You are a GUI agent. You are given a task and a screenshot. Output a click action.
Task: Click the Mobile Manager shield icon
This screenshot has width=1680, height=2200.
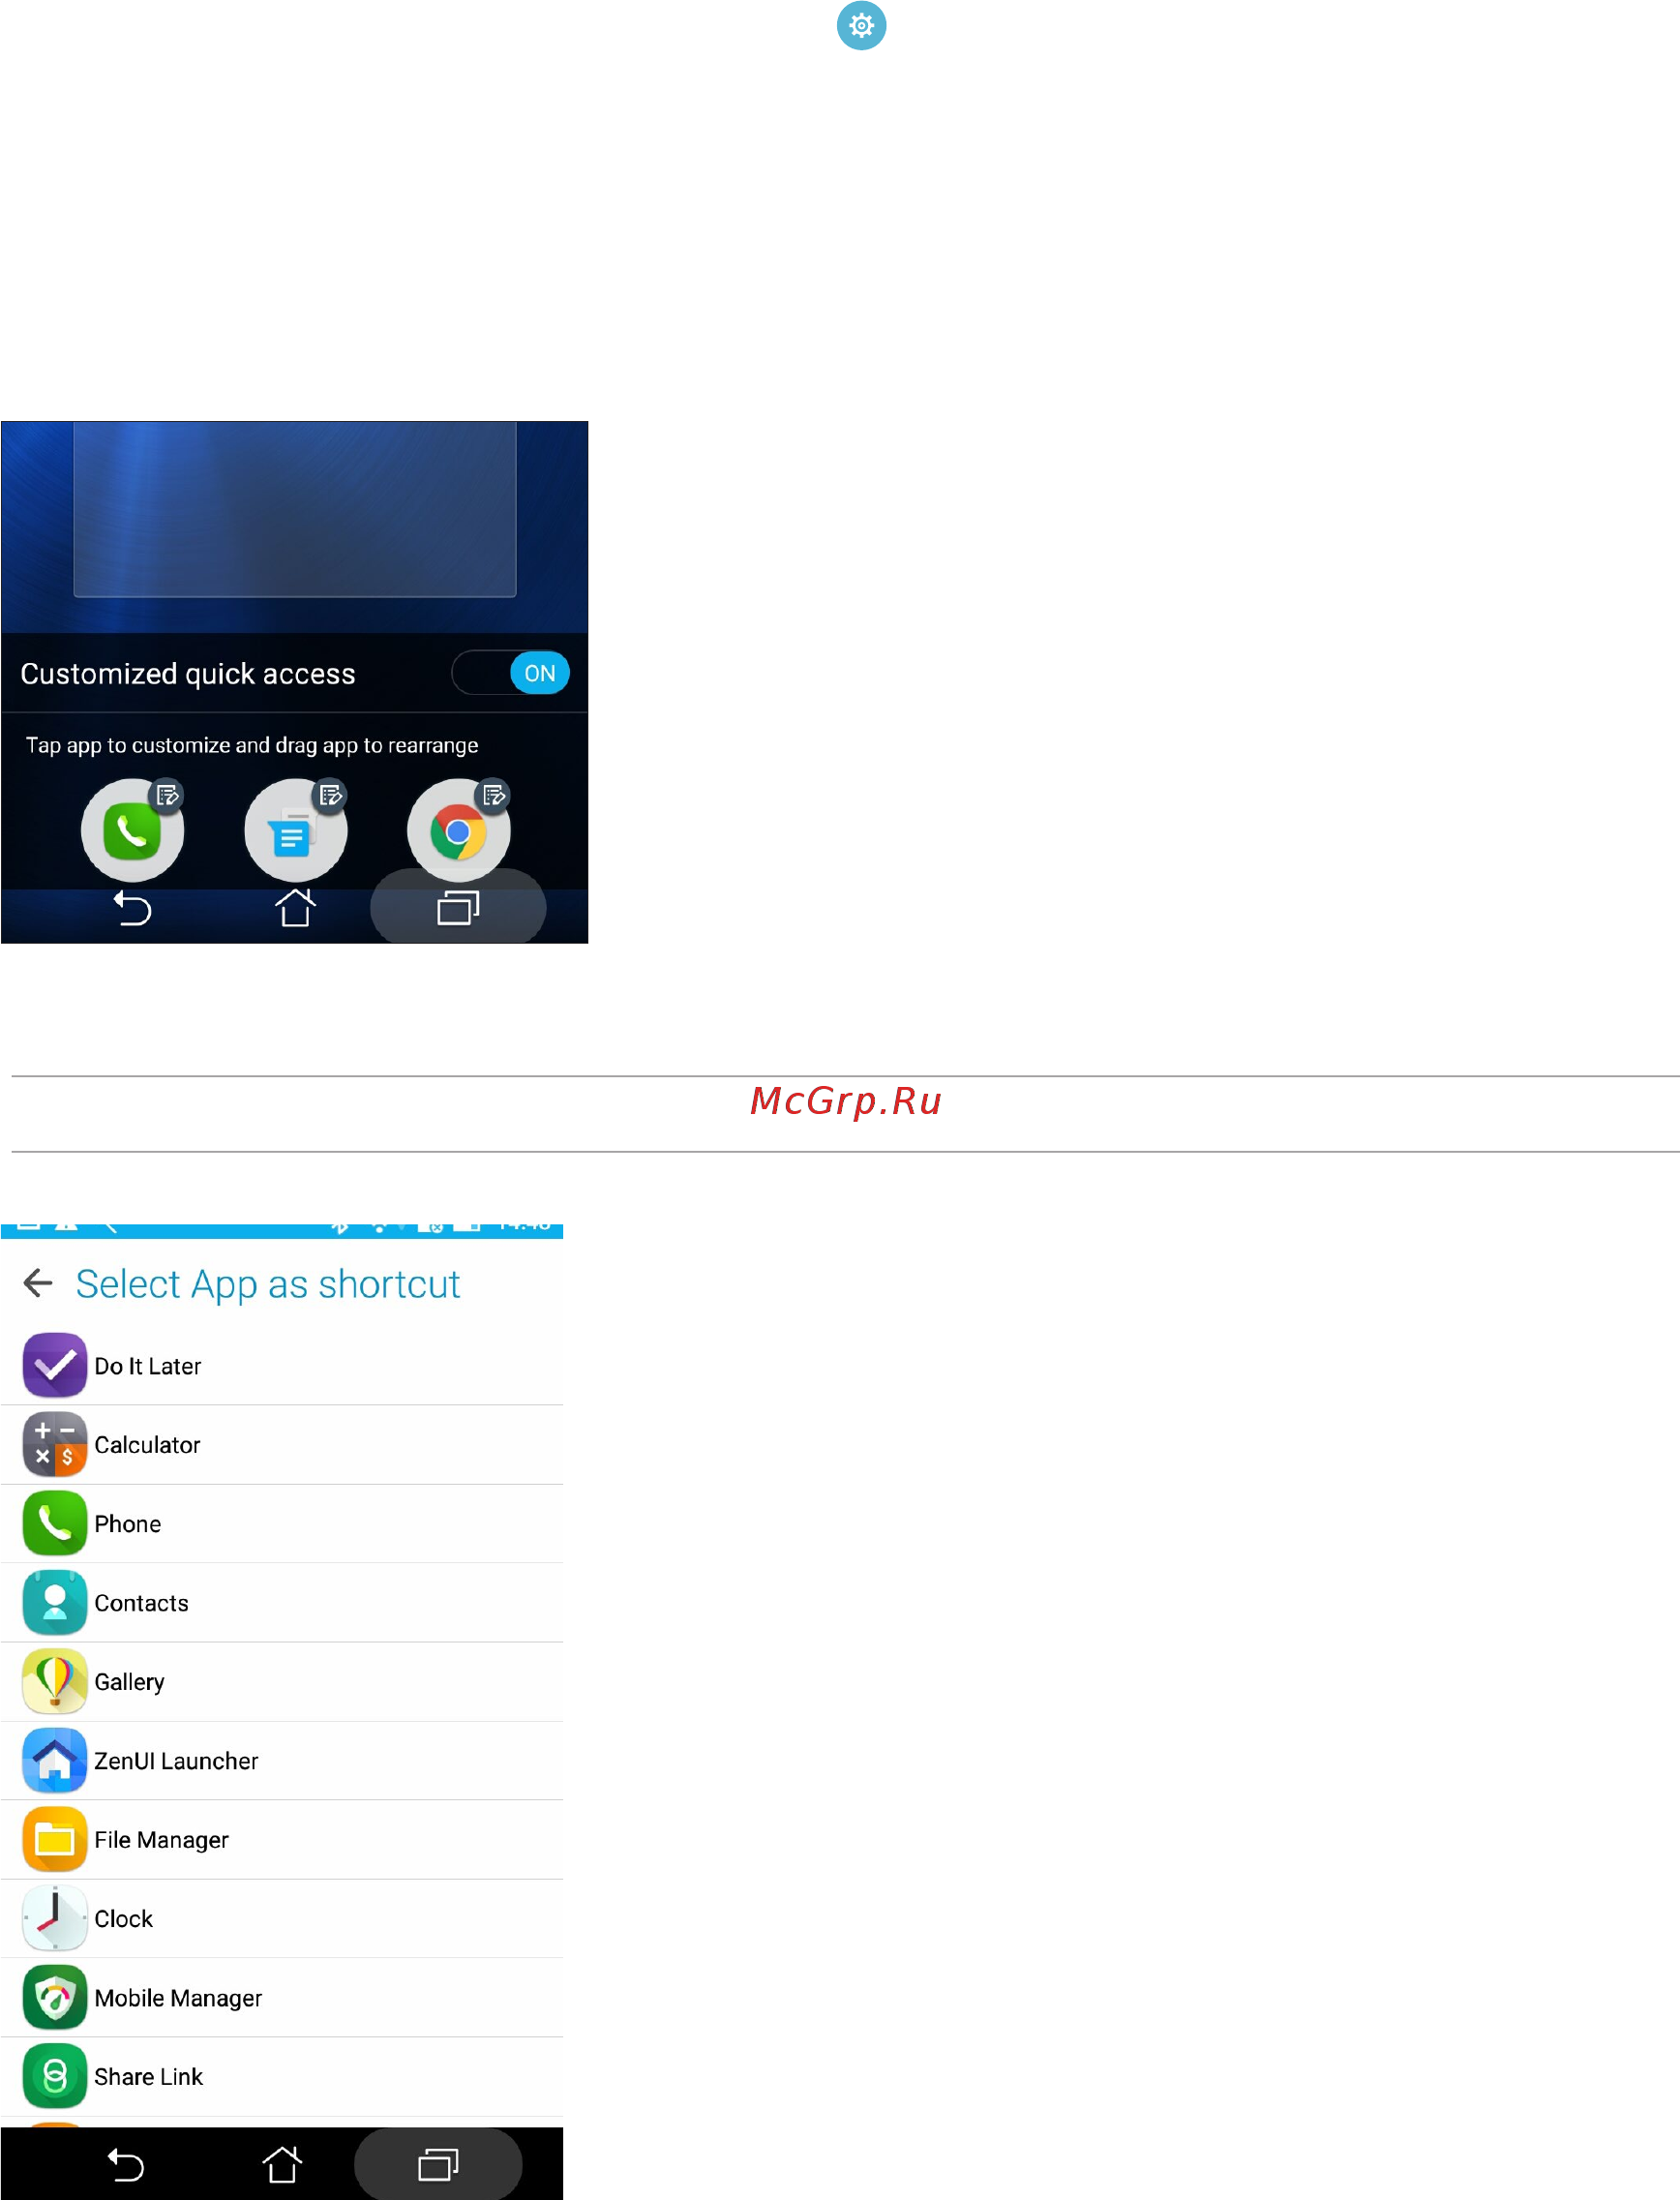[x=55, y=1997]
